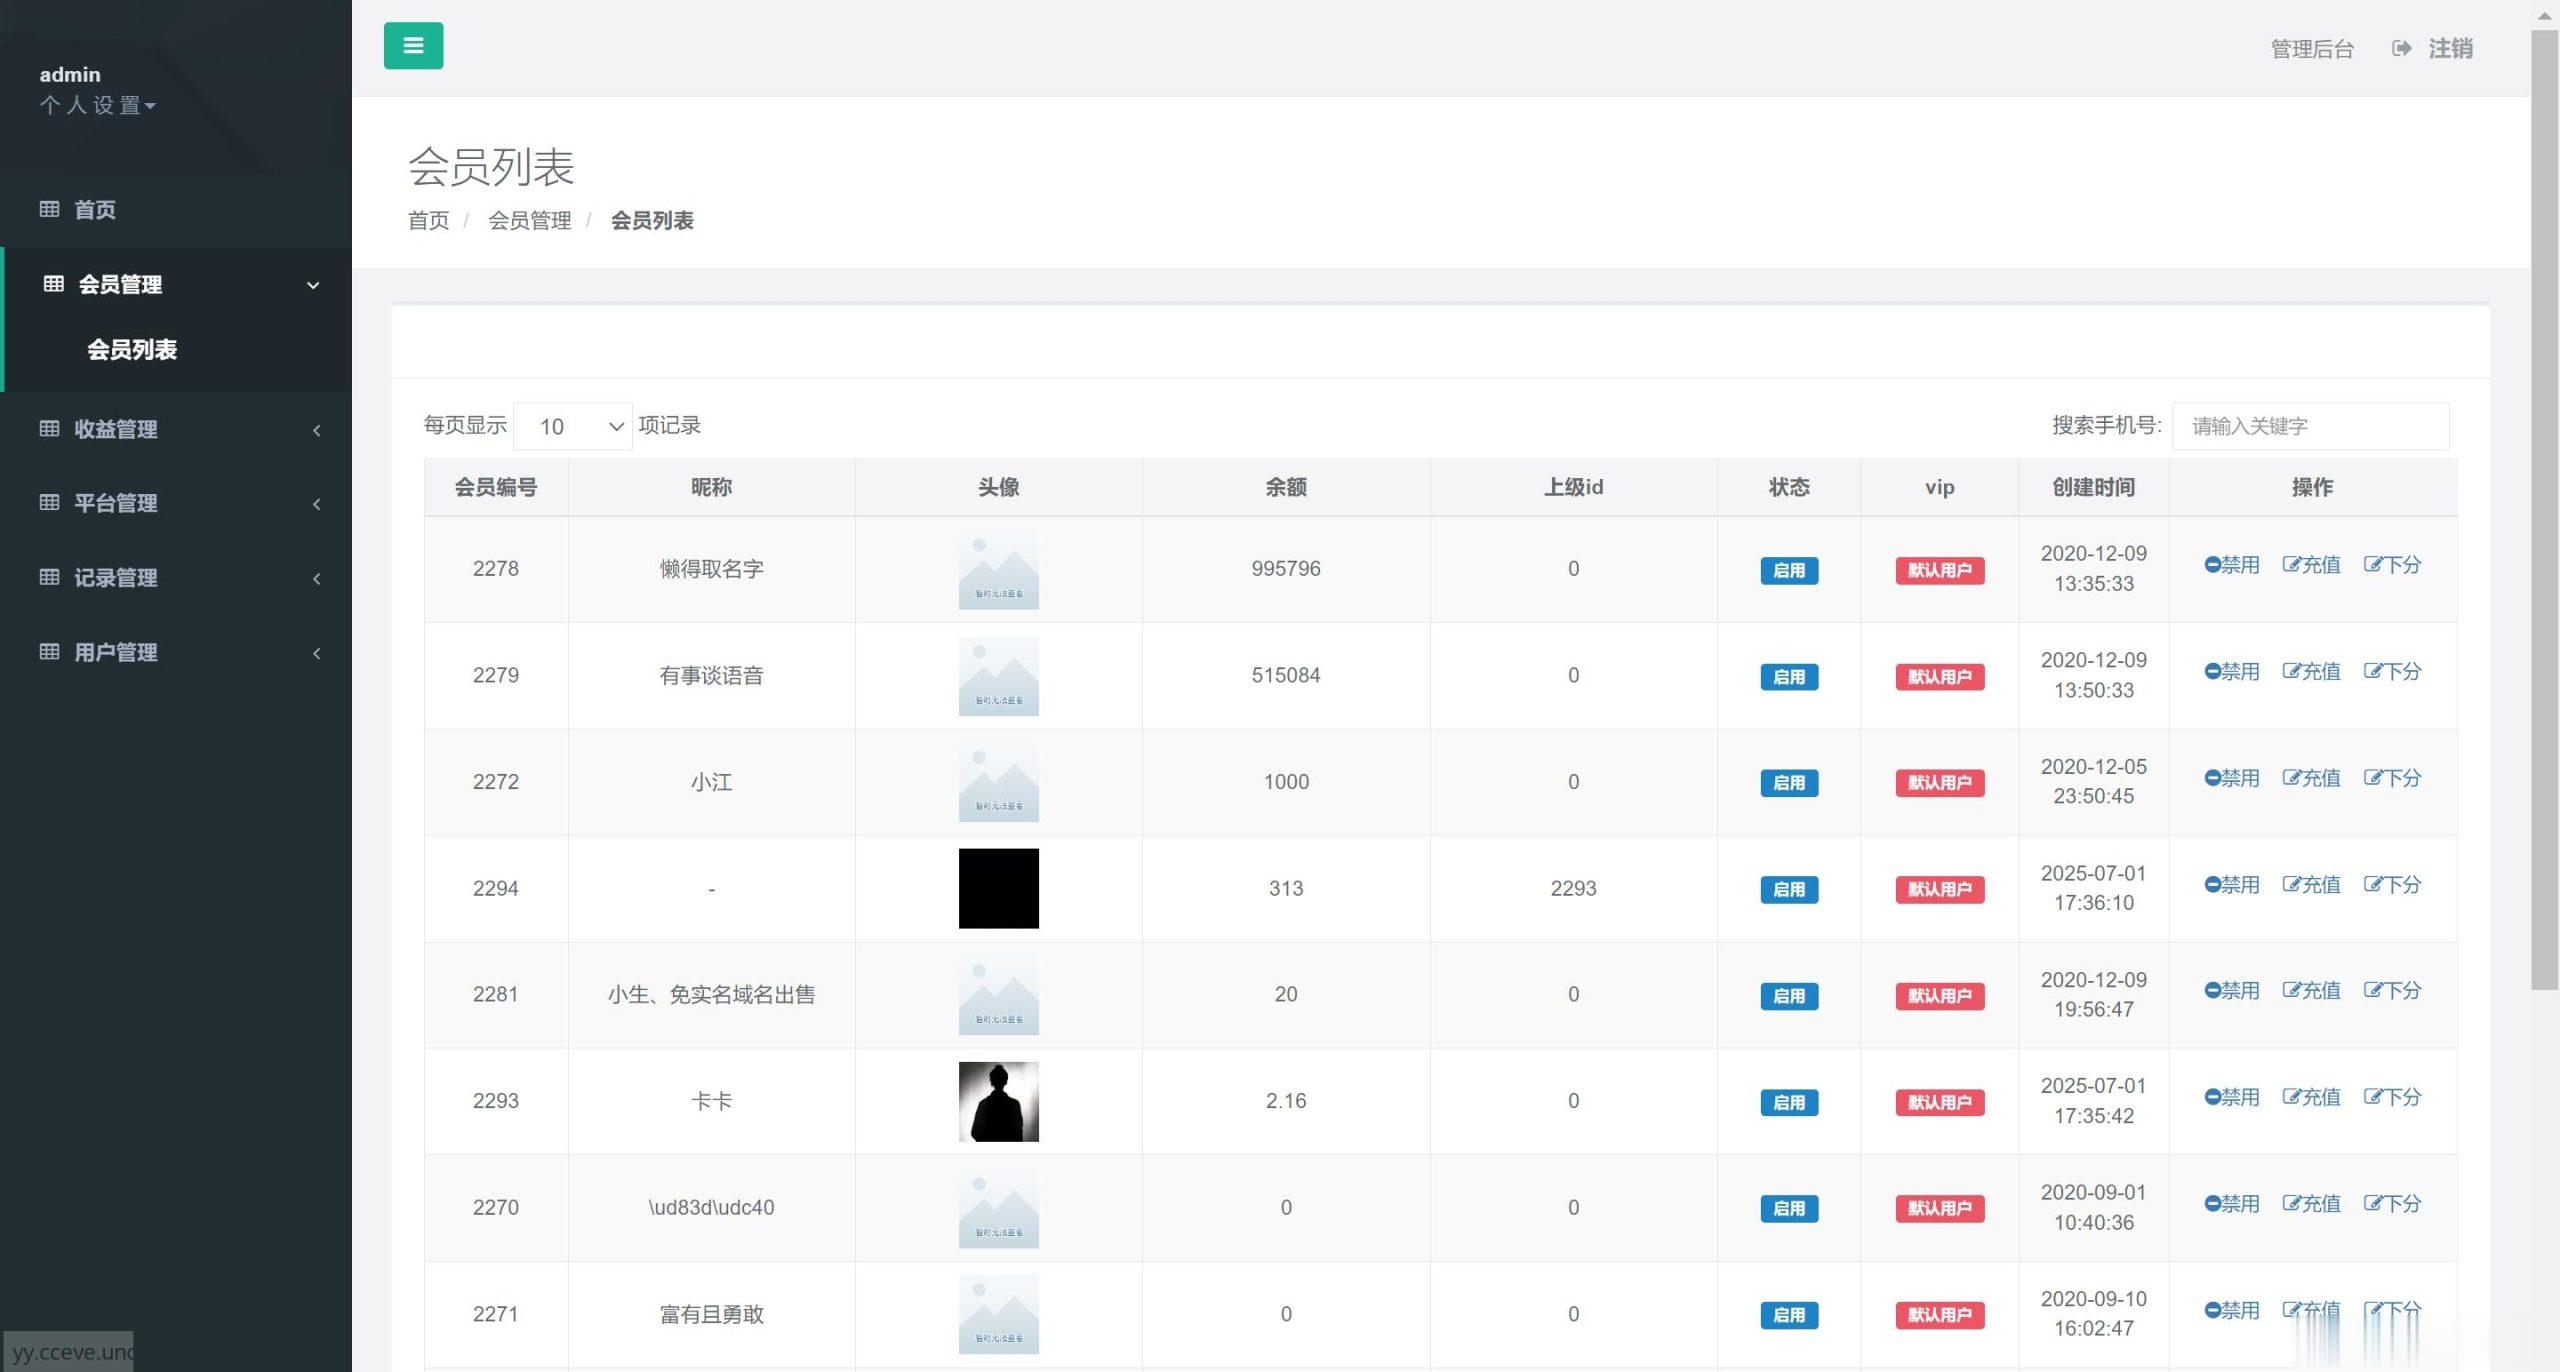Click the 下分 icon for member 2294
The width and height of the screenshot is (2560, 1372).
pyautogui.click(x=2374, y=884)
